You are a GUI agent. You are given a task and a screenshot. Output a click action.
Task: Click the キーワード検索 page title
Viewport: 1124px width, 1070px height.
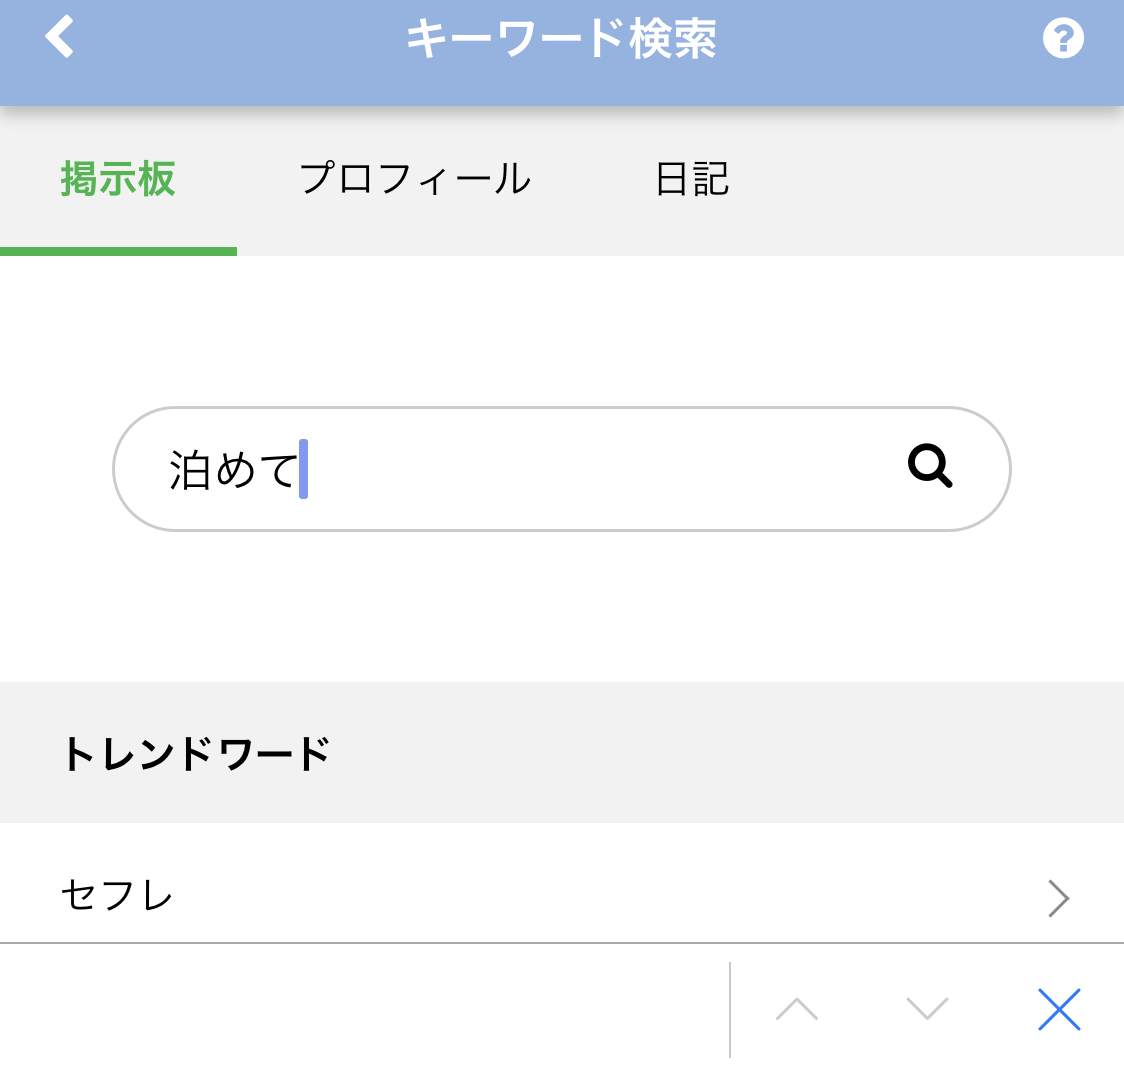pyautogui.click(x=561, y=39)
